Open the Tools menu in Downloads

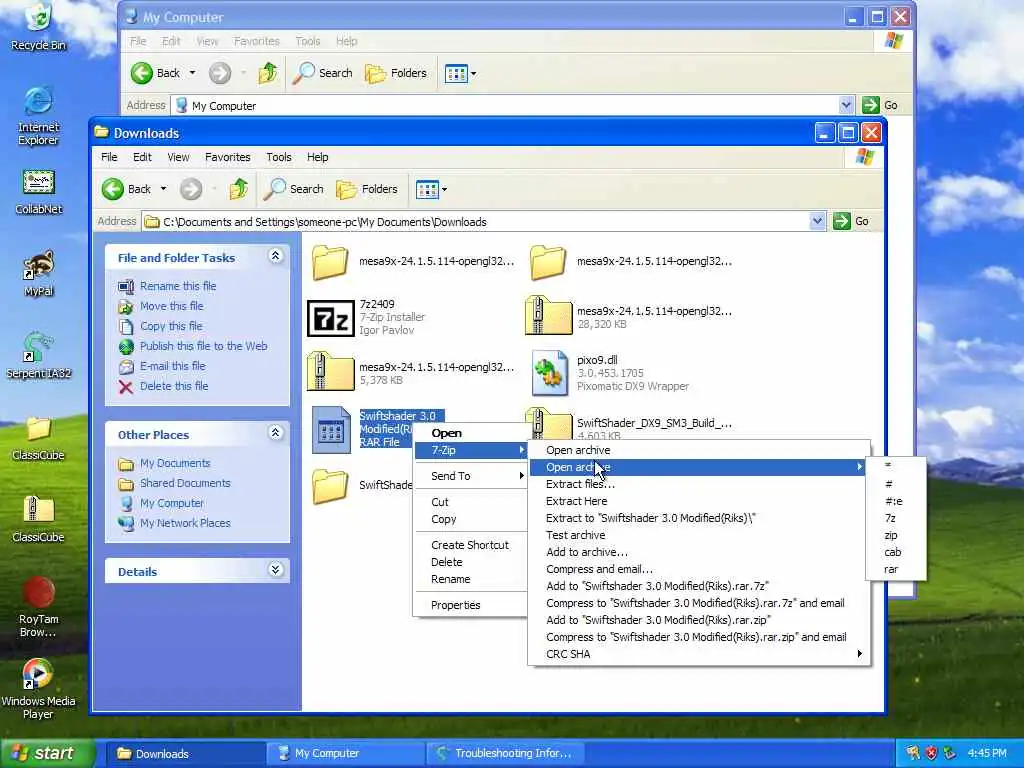(x=278, y=157)
